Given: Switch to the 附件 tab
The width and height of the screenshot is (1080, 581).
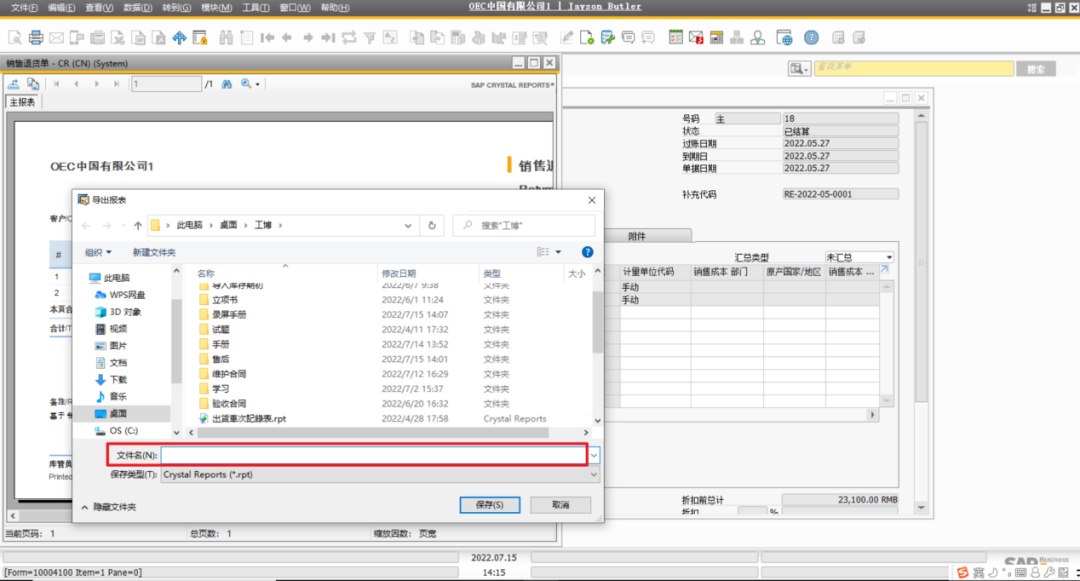Looking at the screenshot, I should [637, 236].
